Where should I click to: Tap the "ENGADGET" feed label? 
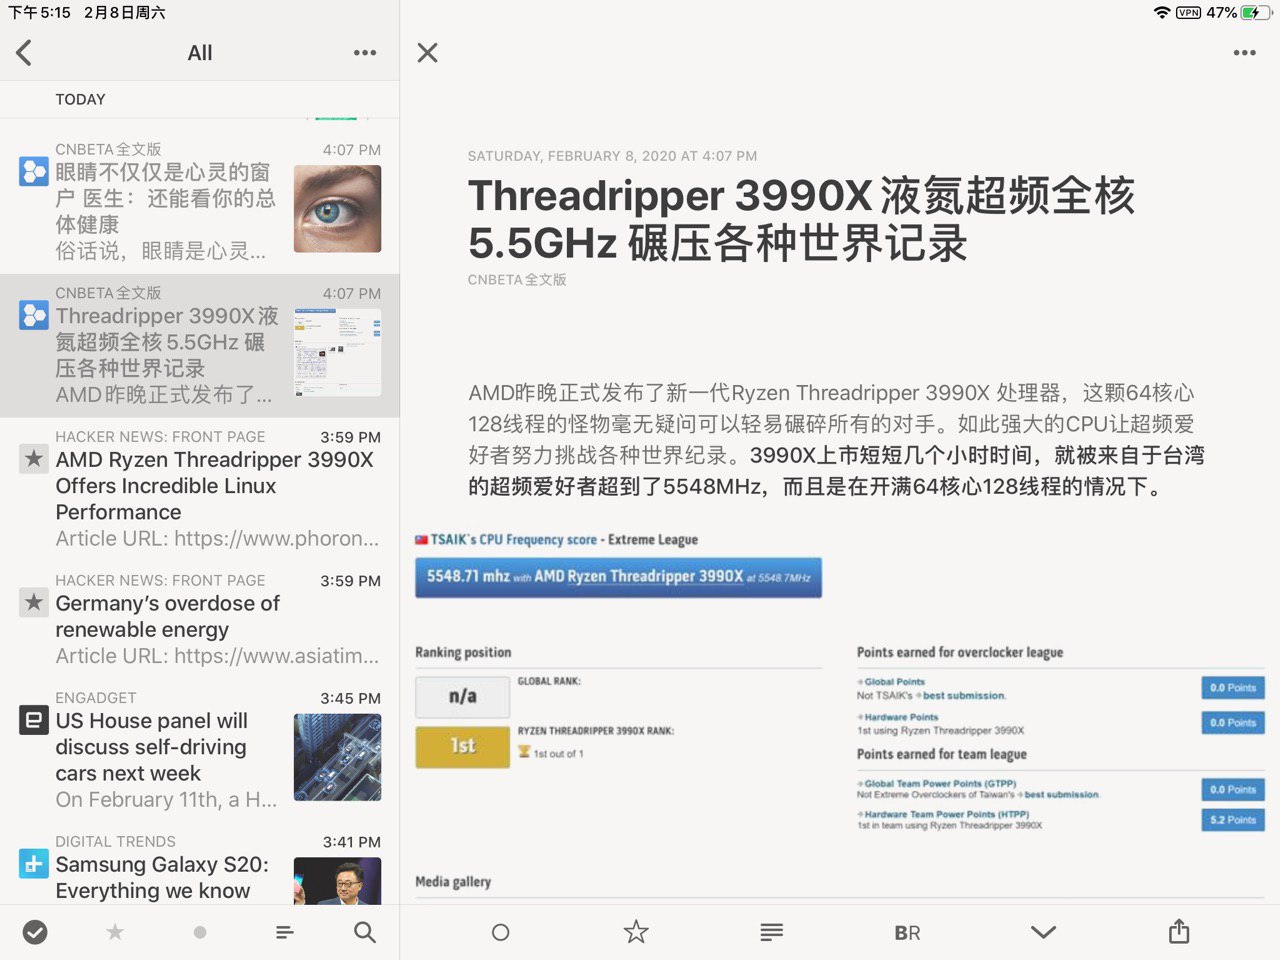[x=95, y=698]
